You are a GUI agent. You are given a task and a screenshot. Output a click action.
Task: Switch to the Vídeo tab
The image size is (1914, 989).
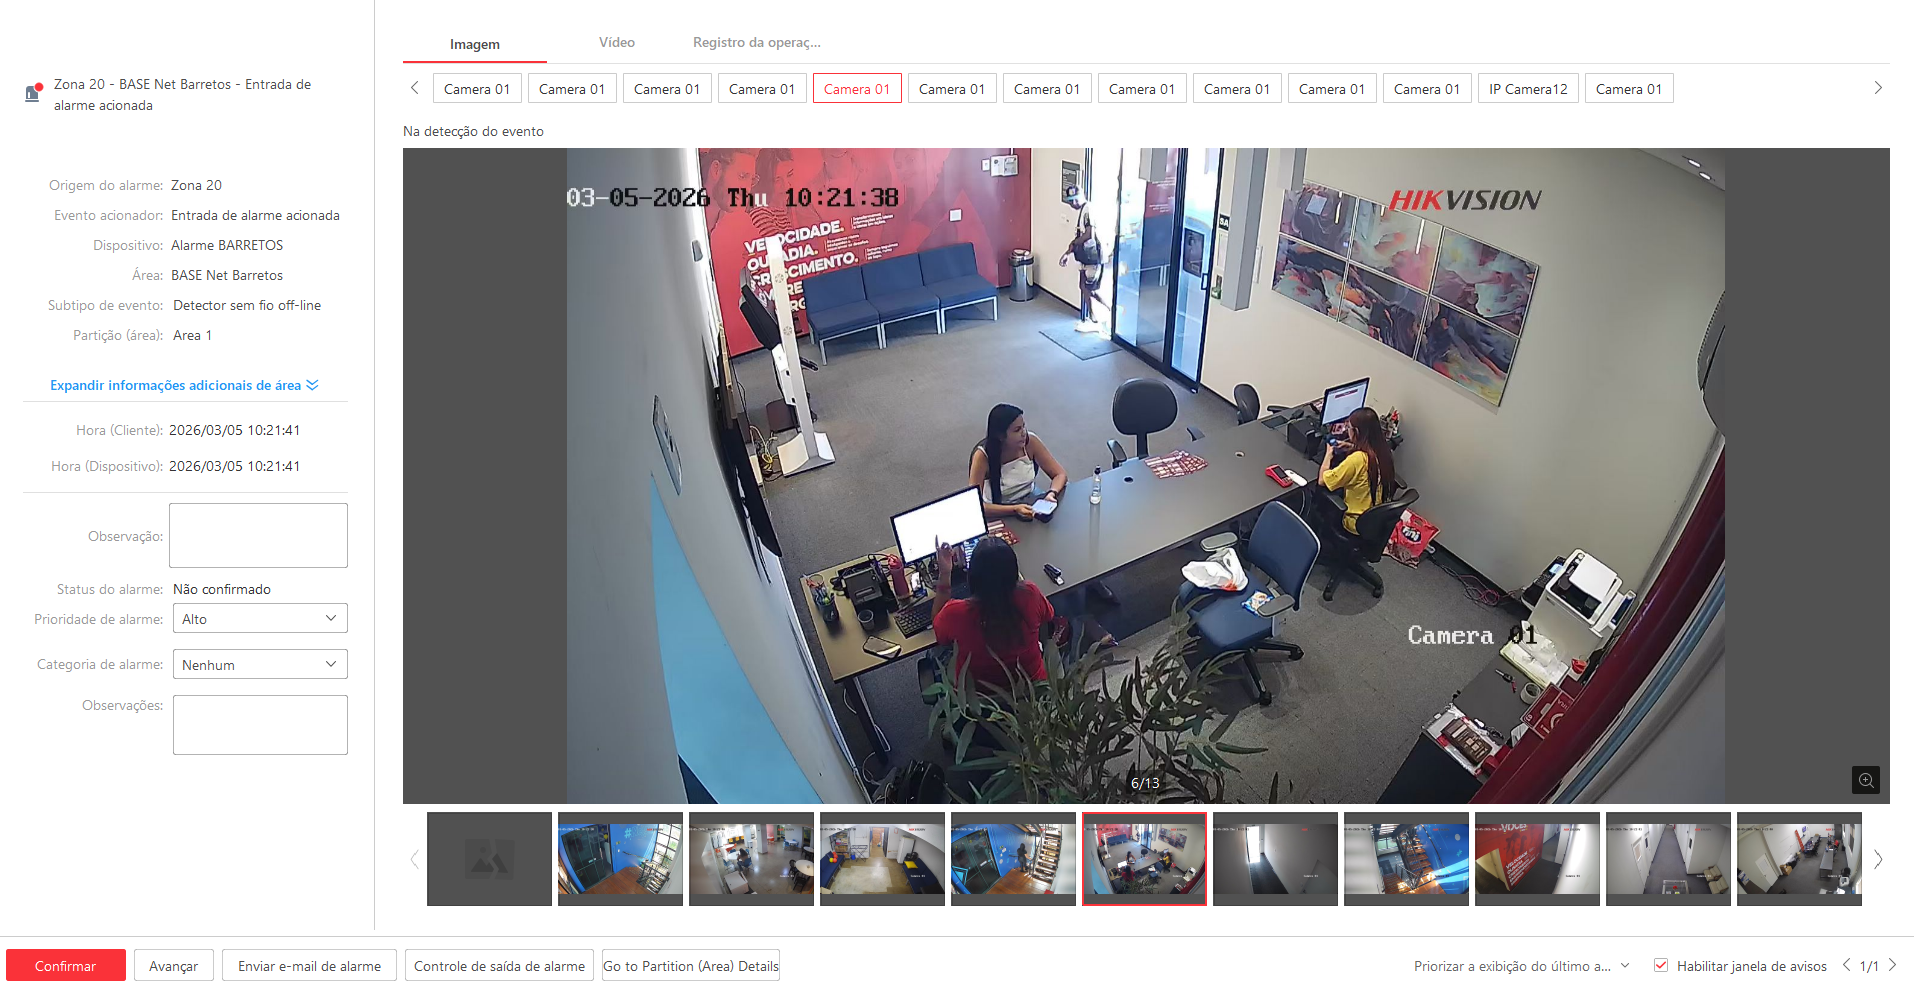(x=616, y=43)
